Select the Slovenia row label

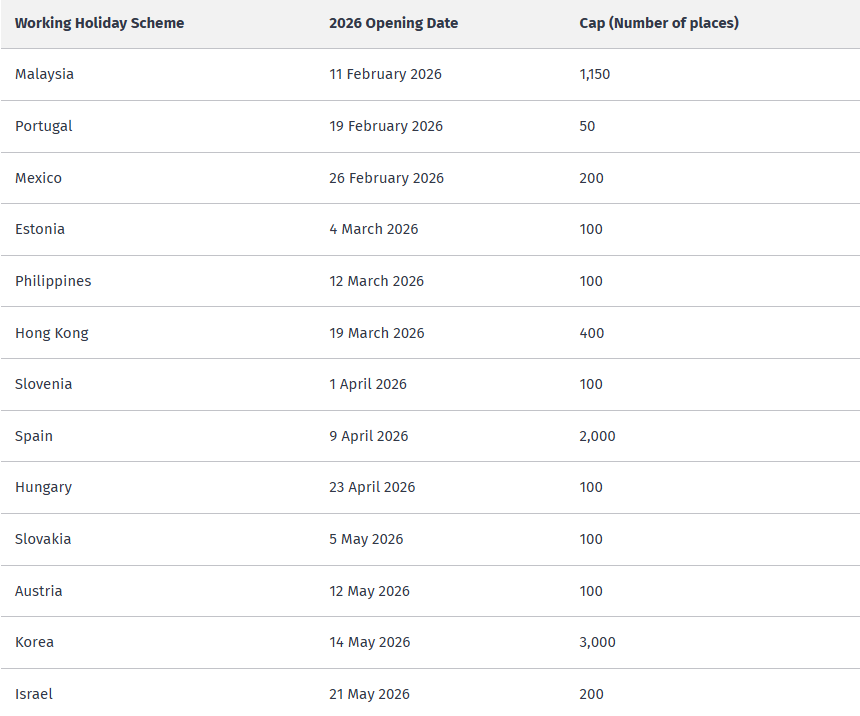coord(44,384)
